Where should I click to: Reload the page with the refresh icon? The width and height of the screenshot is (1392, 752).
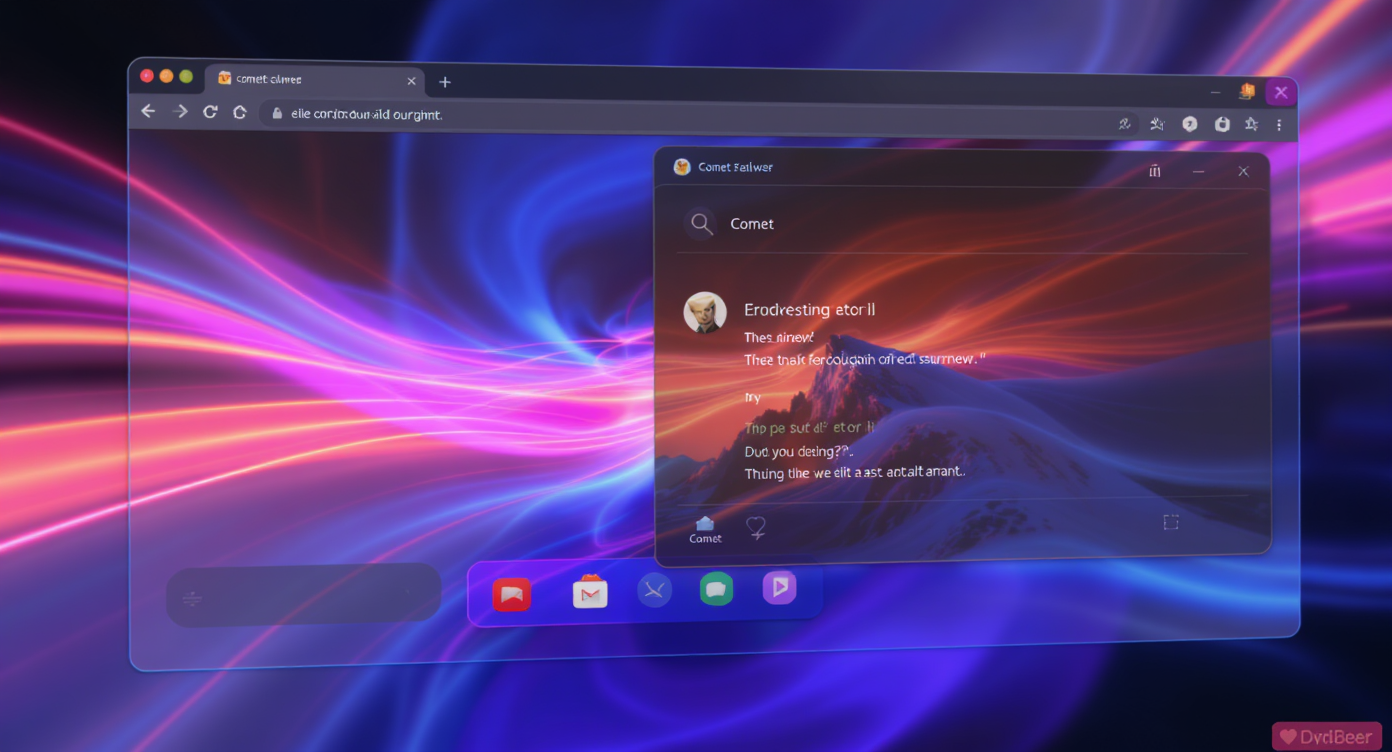pyautogui.click(x=210, y=112)
